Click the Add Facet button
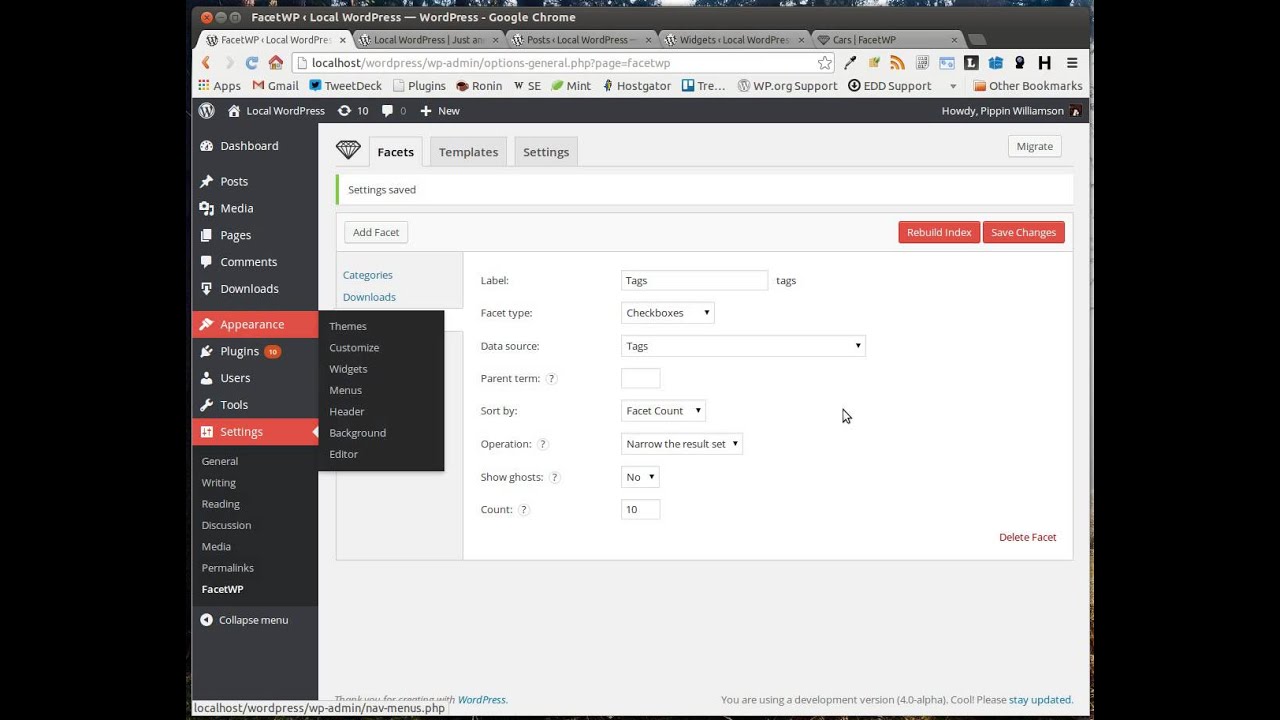This screenshot has height=720, width=1280. tap(376, 232)
